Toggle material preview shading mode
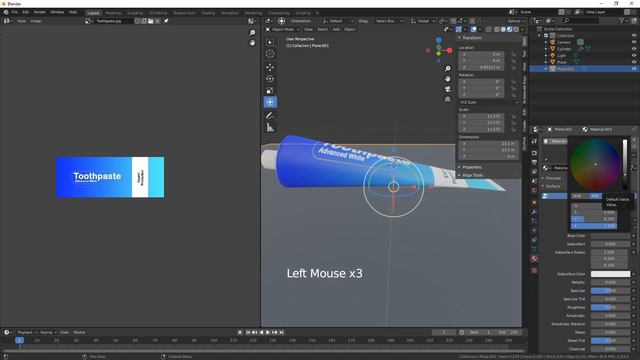Screen dimensions: 640x360 pos(510,29)
